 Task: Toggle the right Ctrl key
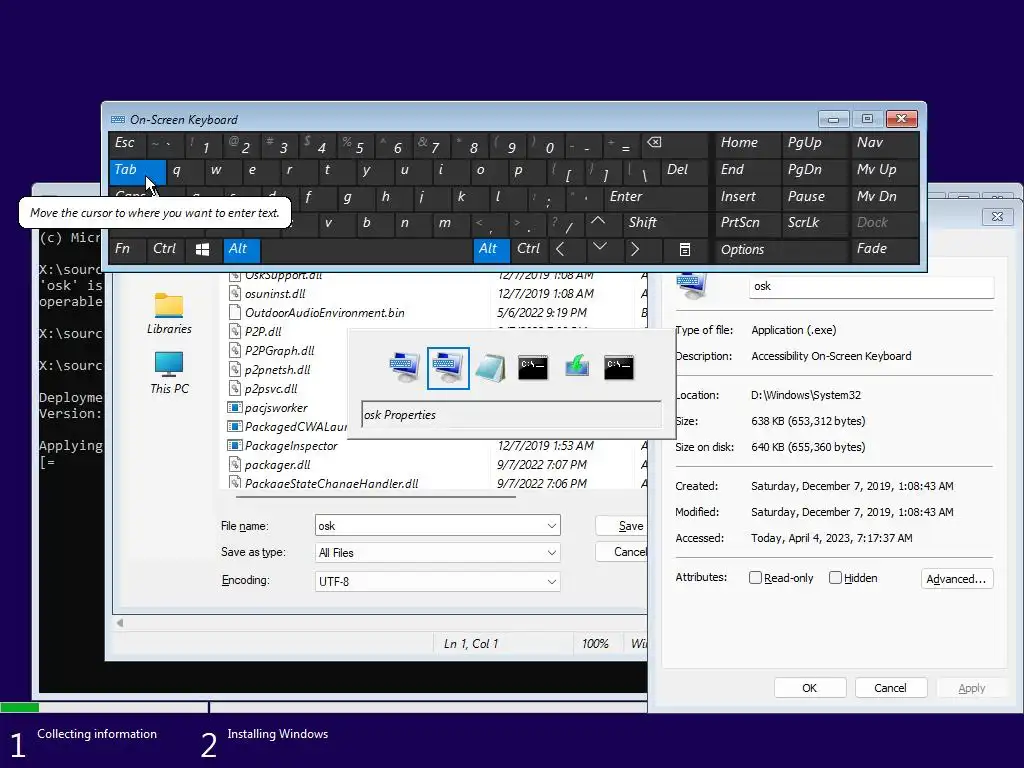point(529,249)
